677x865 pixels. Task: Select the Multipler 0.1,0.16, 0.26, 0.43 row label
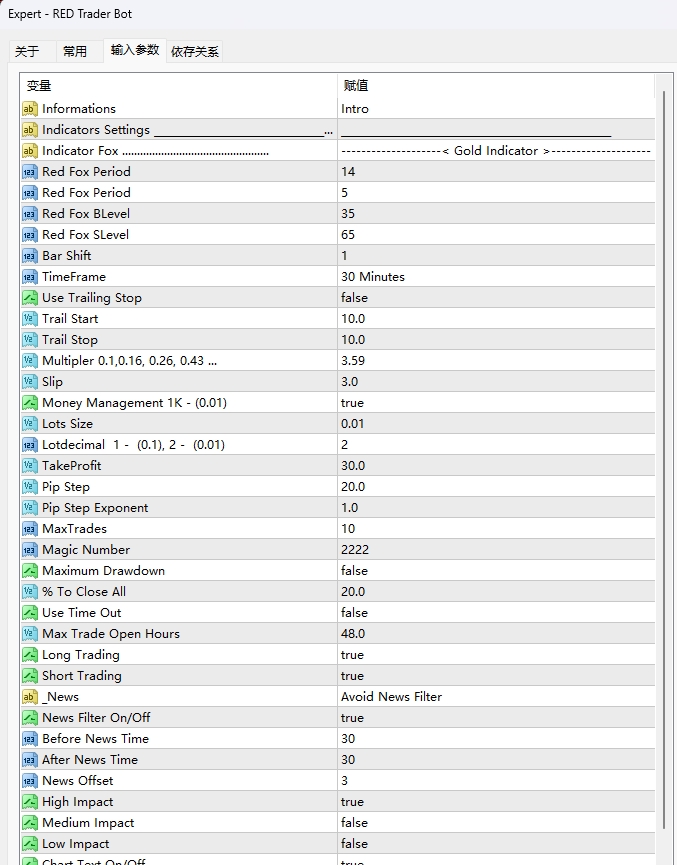(129, 361)
